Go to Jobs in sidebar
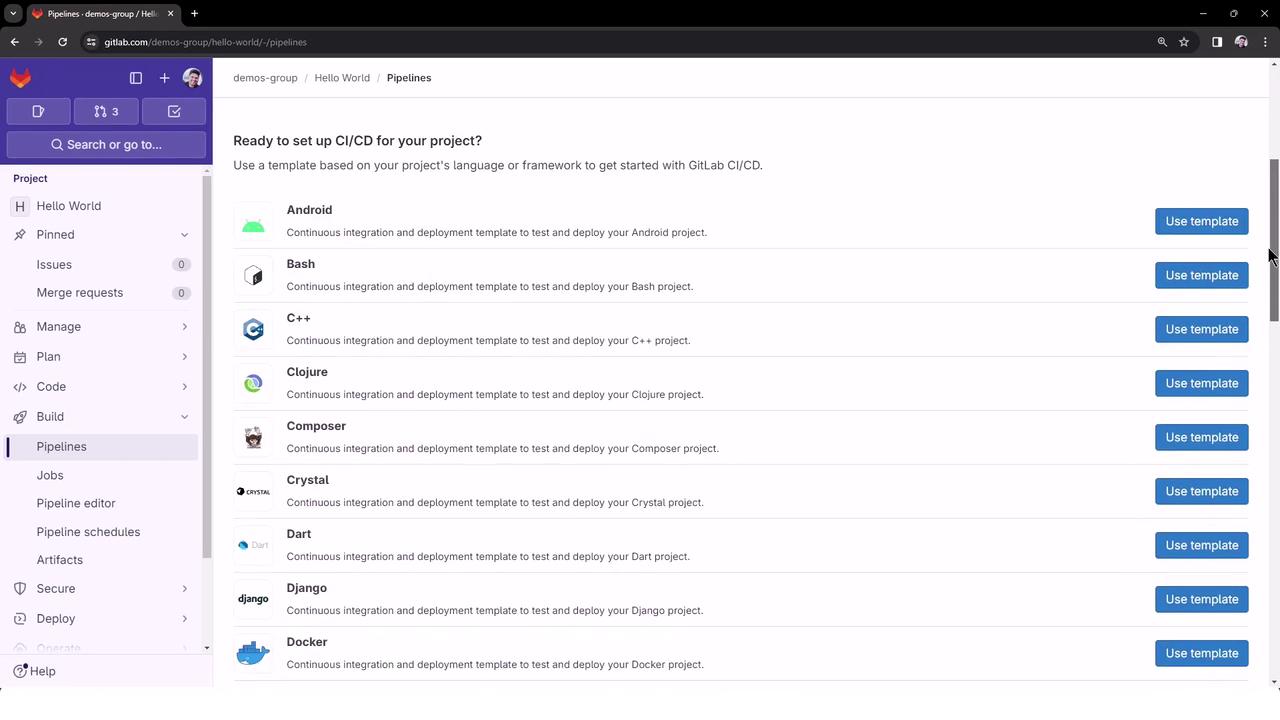The height and width of the screenshot is (720, 1280). point(50,475)
